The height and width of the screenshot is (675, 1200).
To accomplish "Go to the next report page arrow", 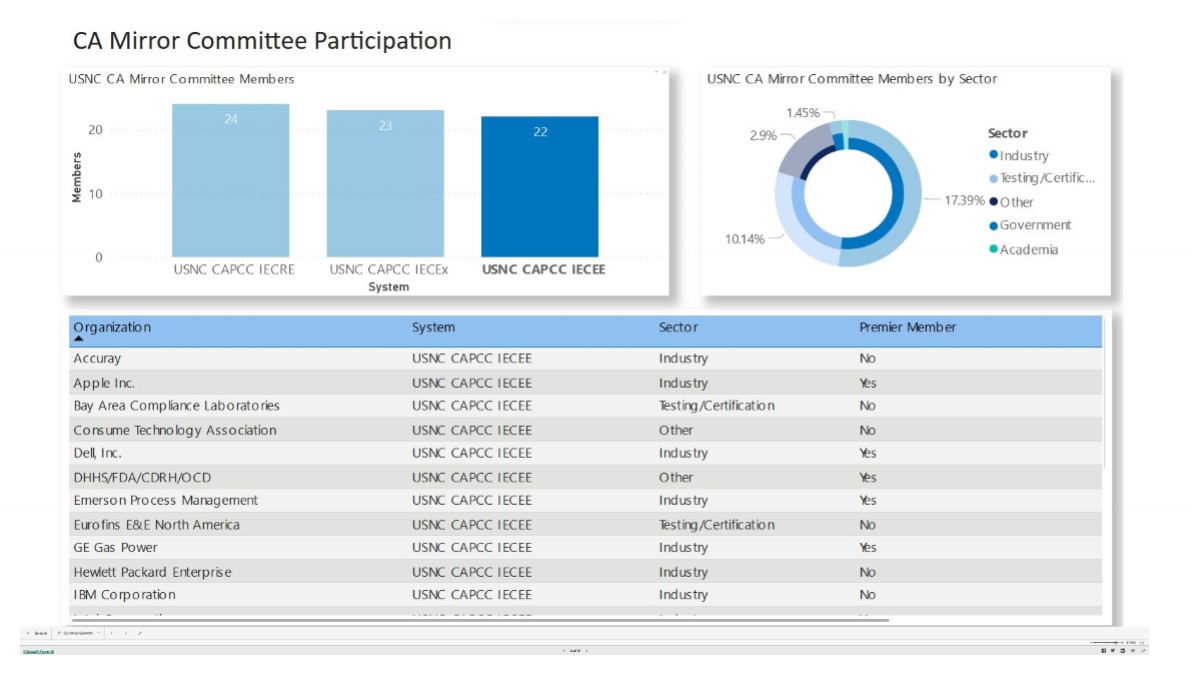I will (x=586, y=651).
